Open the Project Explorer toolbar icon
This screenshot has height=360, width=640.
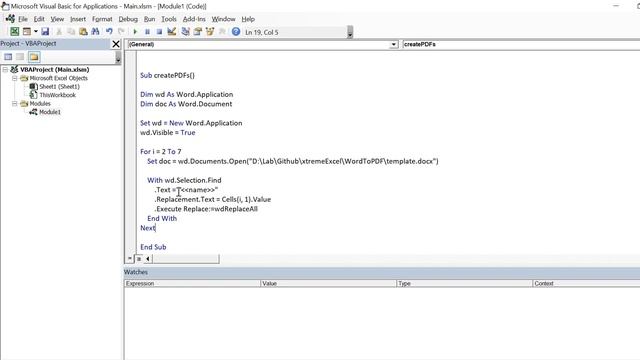click(x=185, y=31)
